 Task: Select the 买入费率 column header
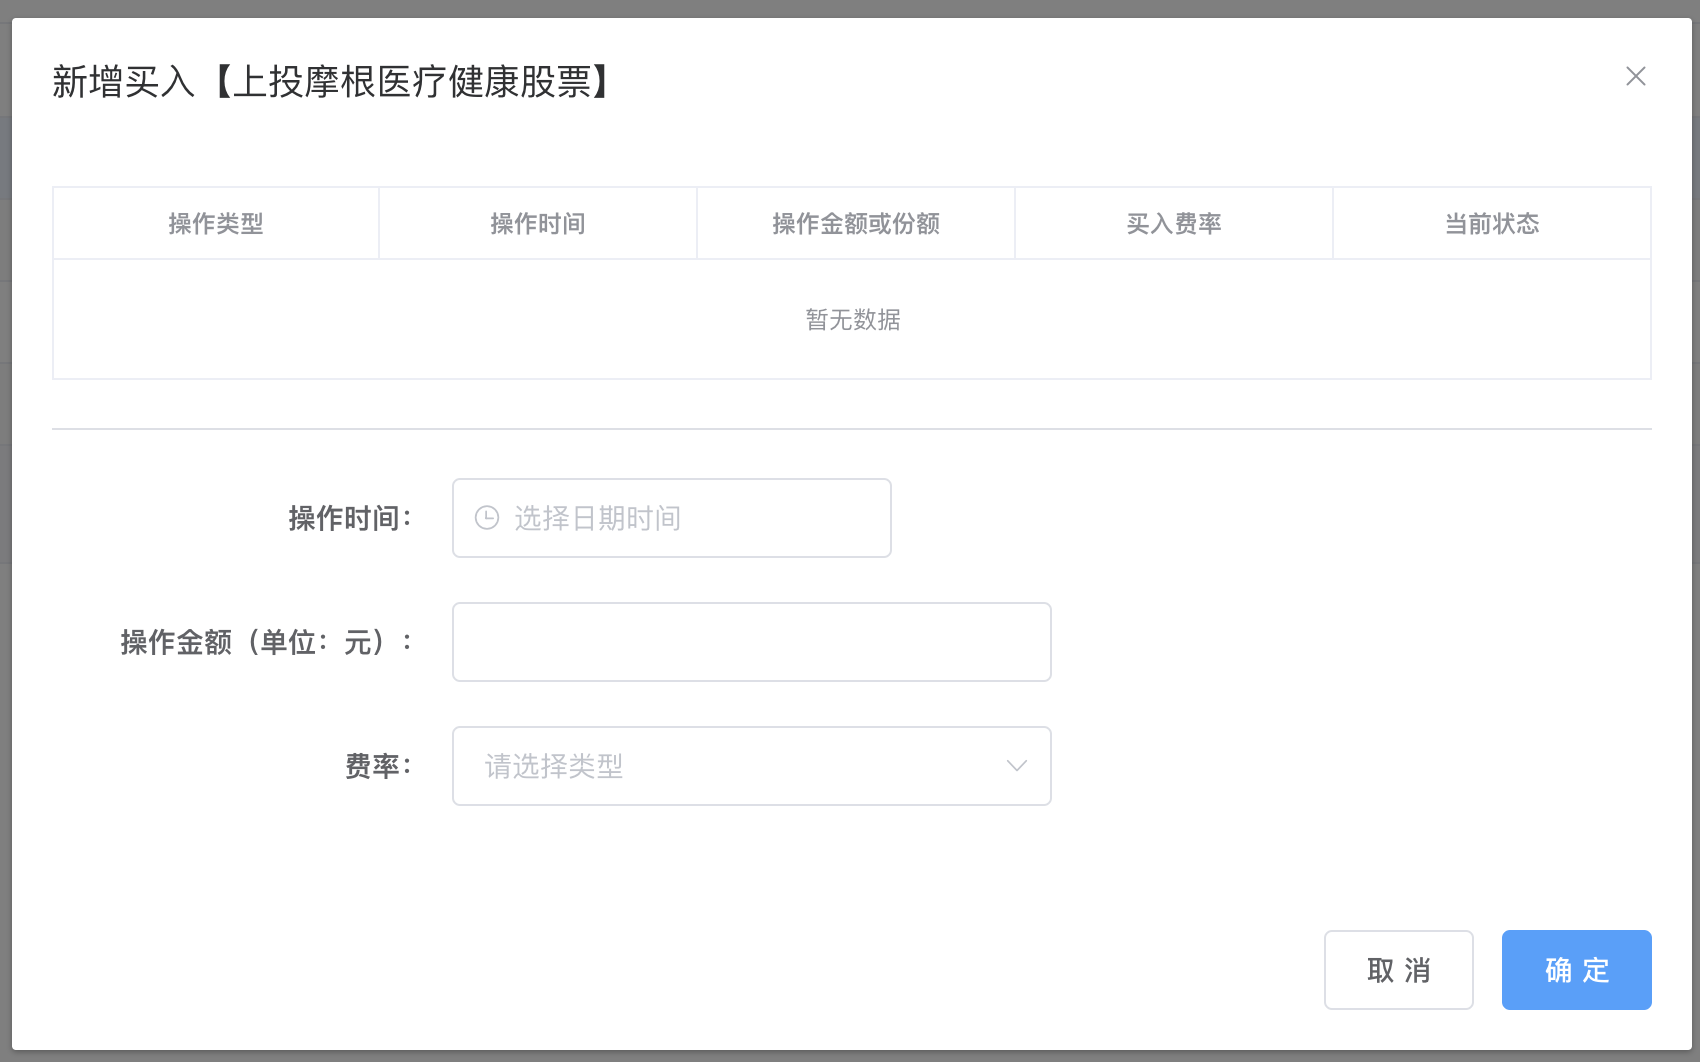click(x=1174, y=224)
